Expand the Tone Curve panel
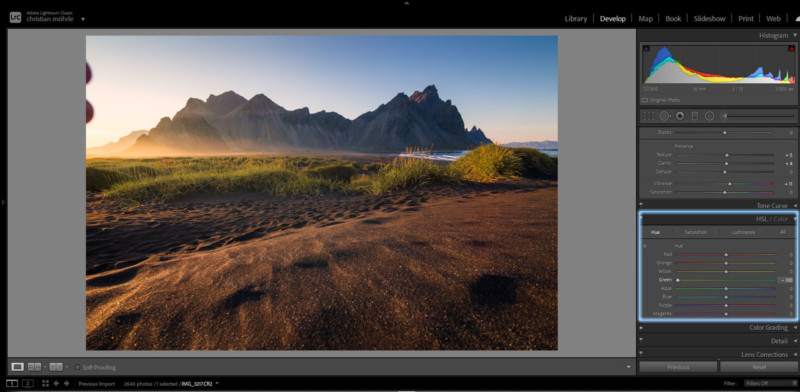 tap(771, 205)
